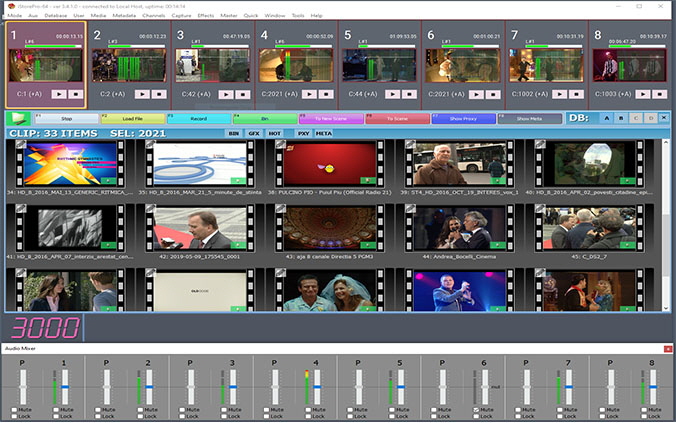The height and width of the screenshot is (423, 676).
Task: Adjust the channel 1 audio fader
Action: pos(65,387)
